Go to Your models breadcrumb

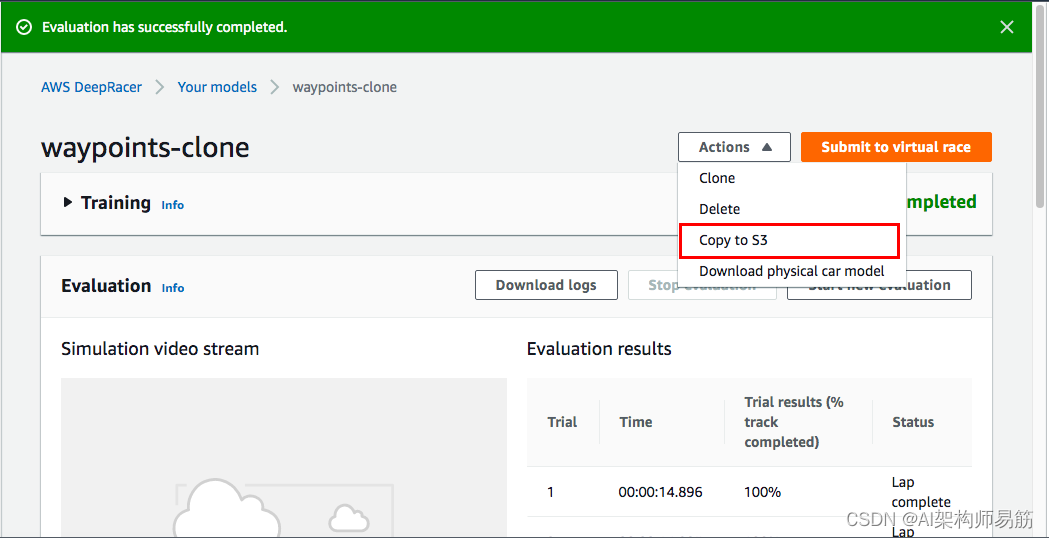click(x=217, y=87)
